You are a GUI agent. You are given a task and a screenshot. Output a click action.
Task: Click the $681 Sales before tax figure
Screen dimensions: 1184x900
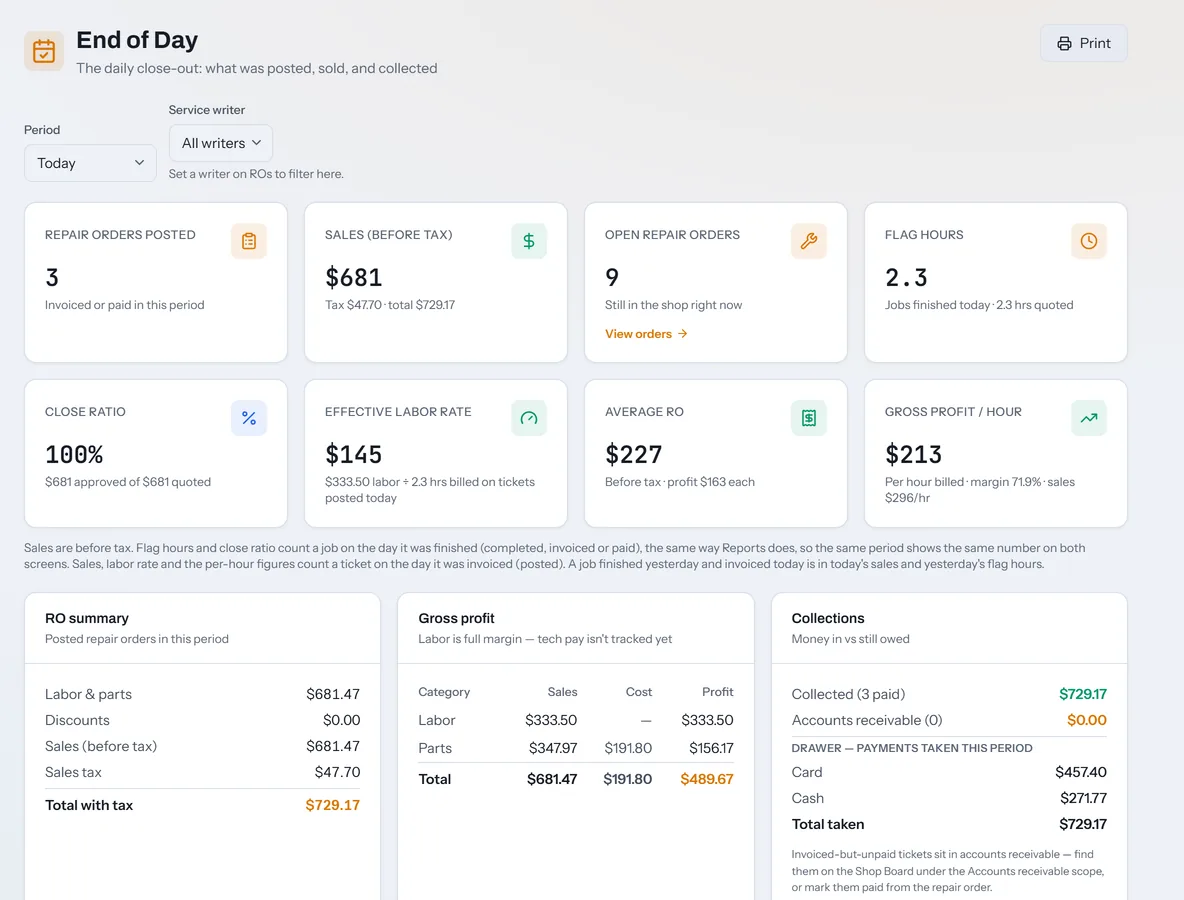pyautogui.click(x=353, y=278)
